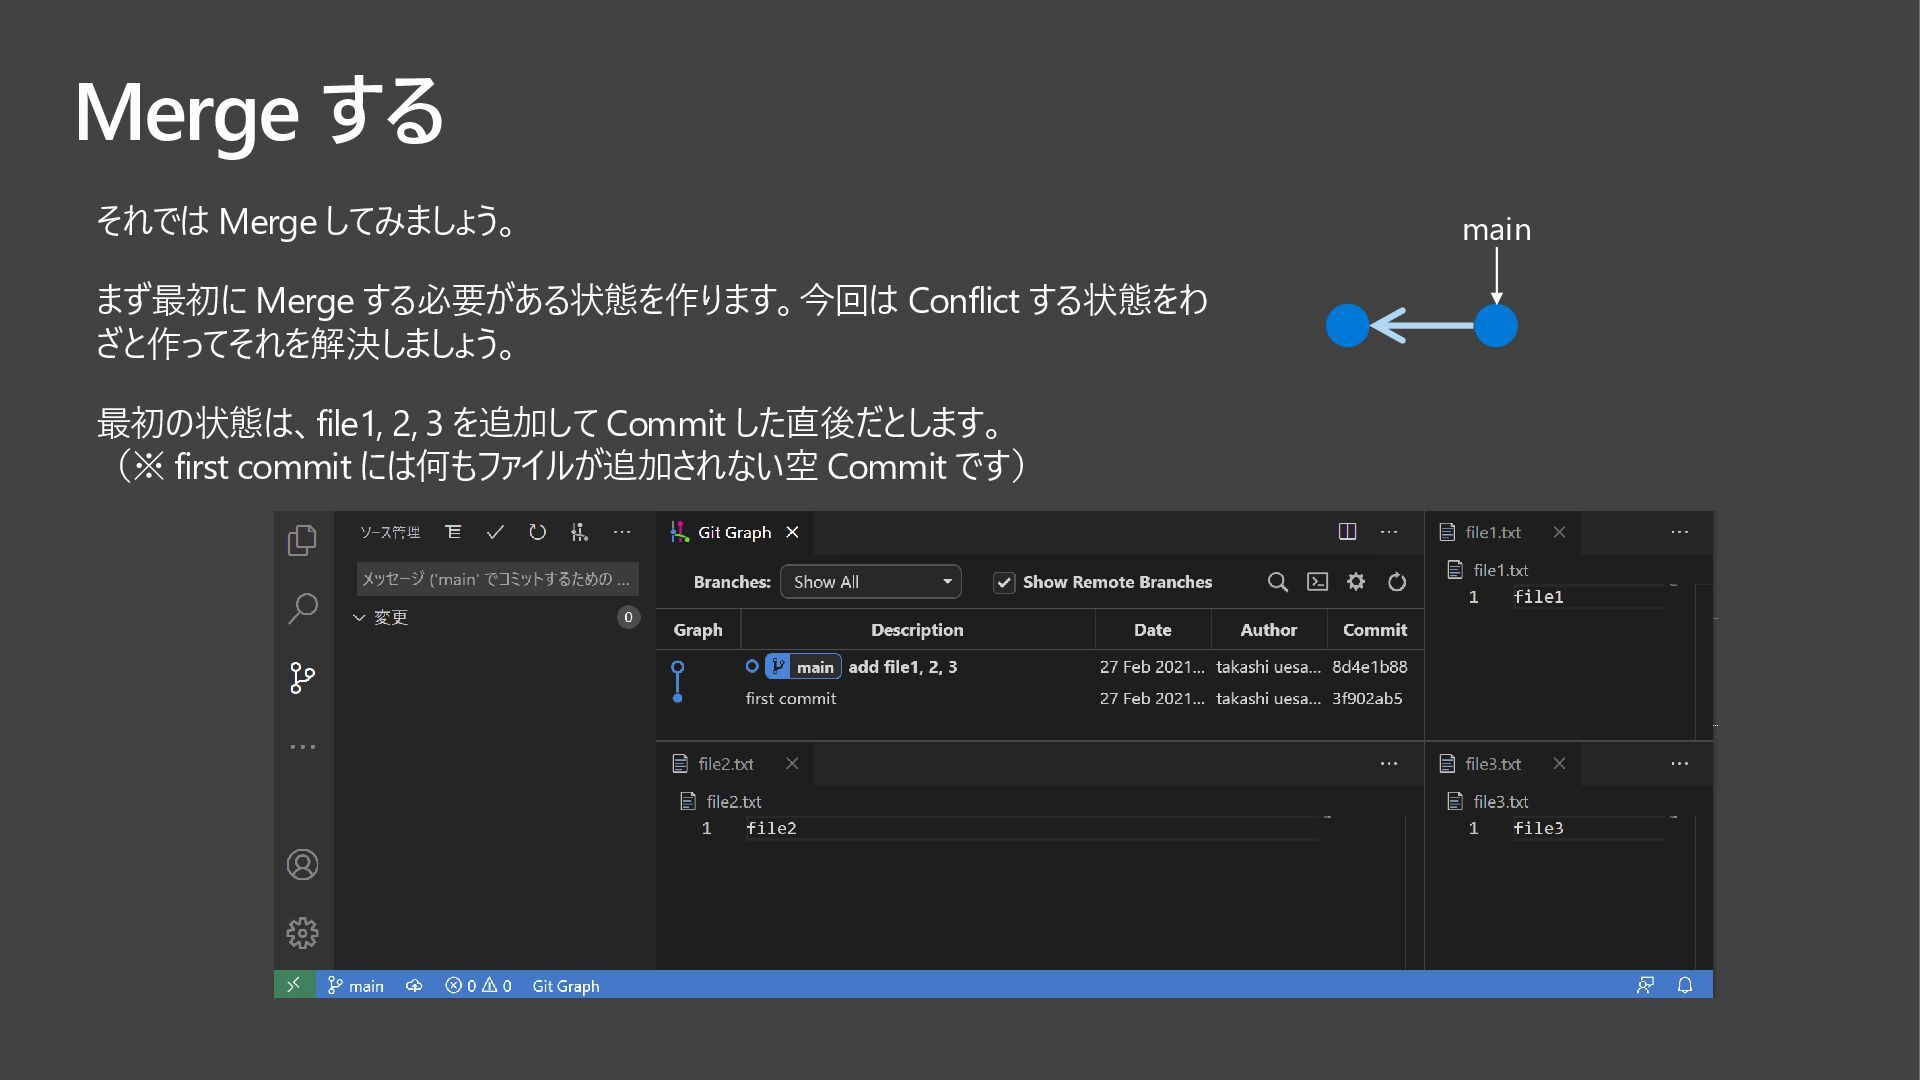The width and height of the screenshot is (1920, 1080).
Task: Click main branch in status bar
Action: 356,986
